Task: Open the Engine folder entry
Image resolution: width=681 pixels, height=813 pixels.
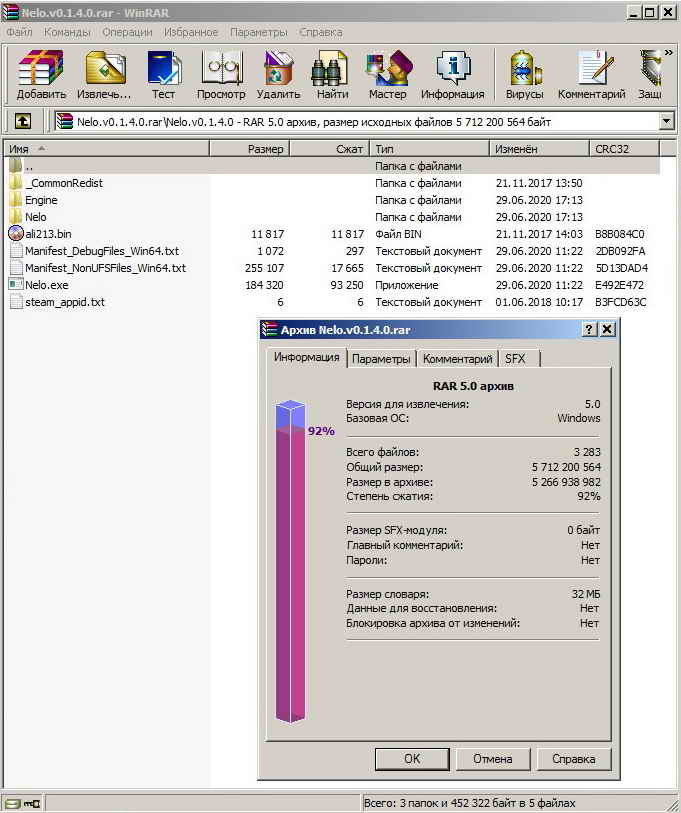Action: coord(41,200)
